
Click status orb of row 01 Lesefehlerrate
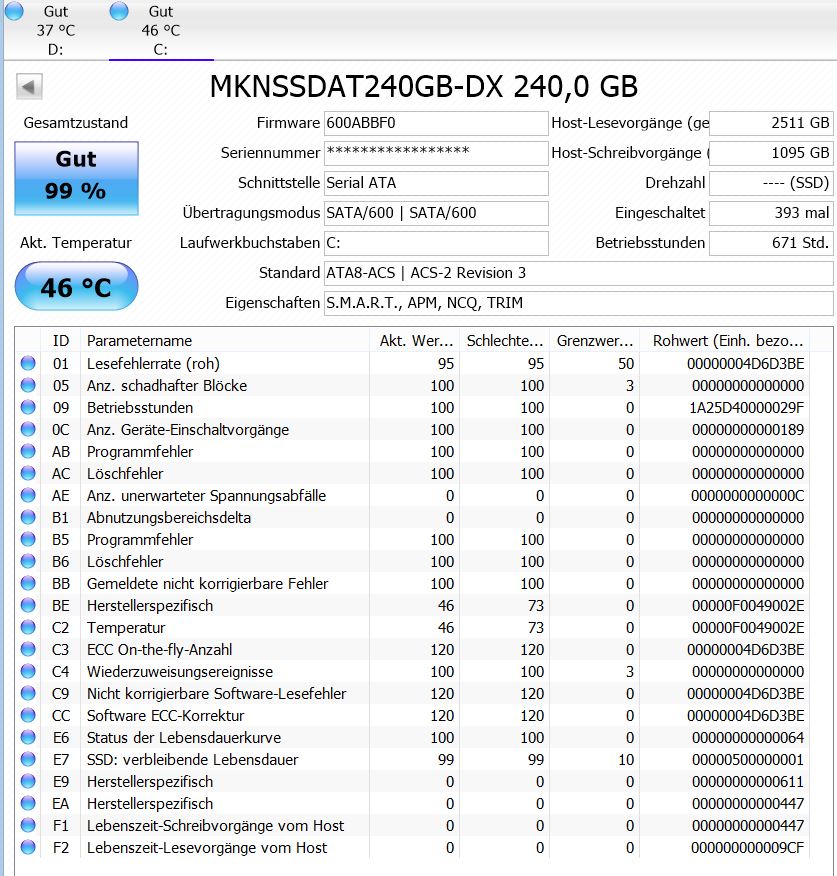(28, 363)
